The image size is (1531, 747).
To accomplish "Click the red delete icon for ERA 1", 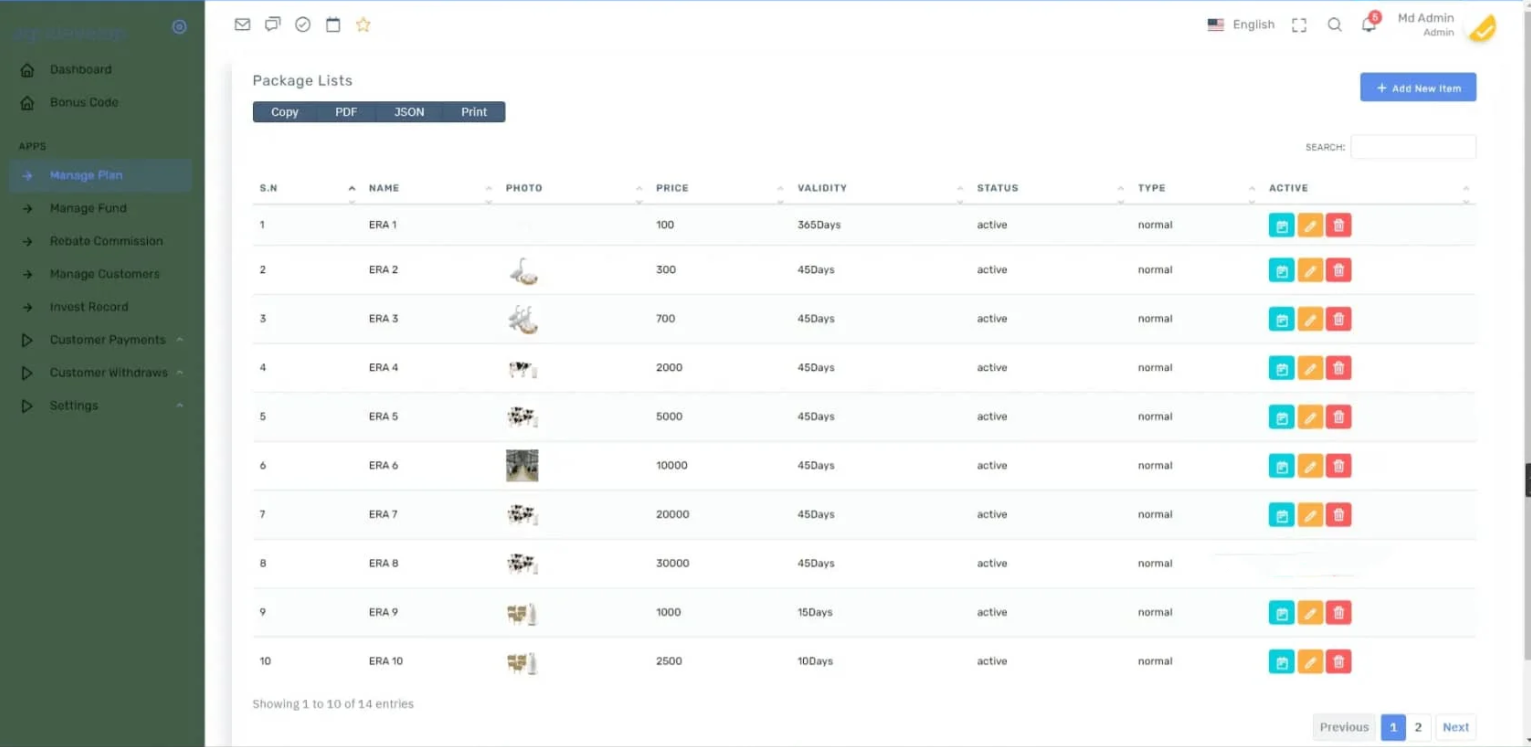I will (x=1338, y=225).
